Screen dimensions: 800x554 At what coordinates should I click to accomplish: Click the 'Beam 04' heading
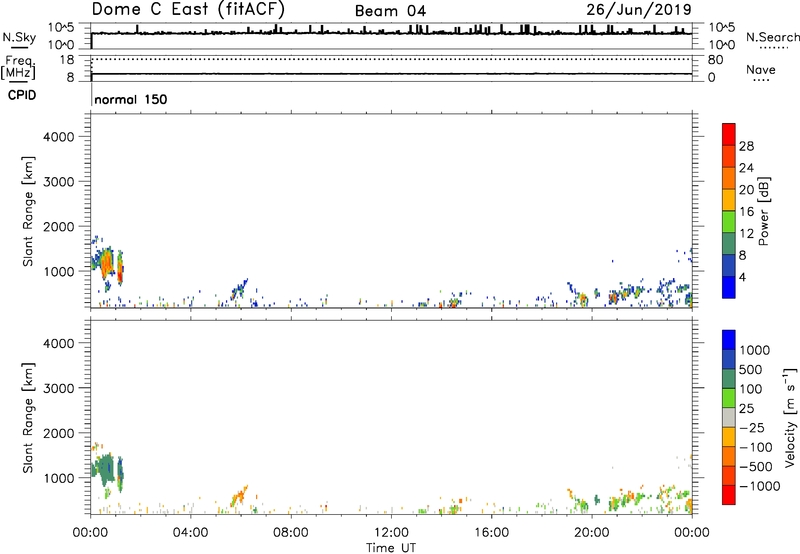coord(390,11)
